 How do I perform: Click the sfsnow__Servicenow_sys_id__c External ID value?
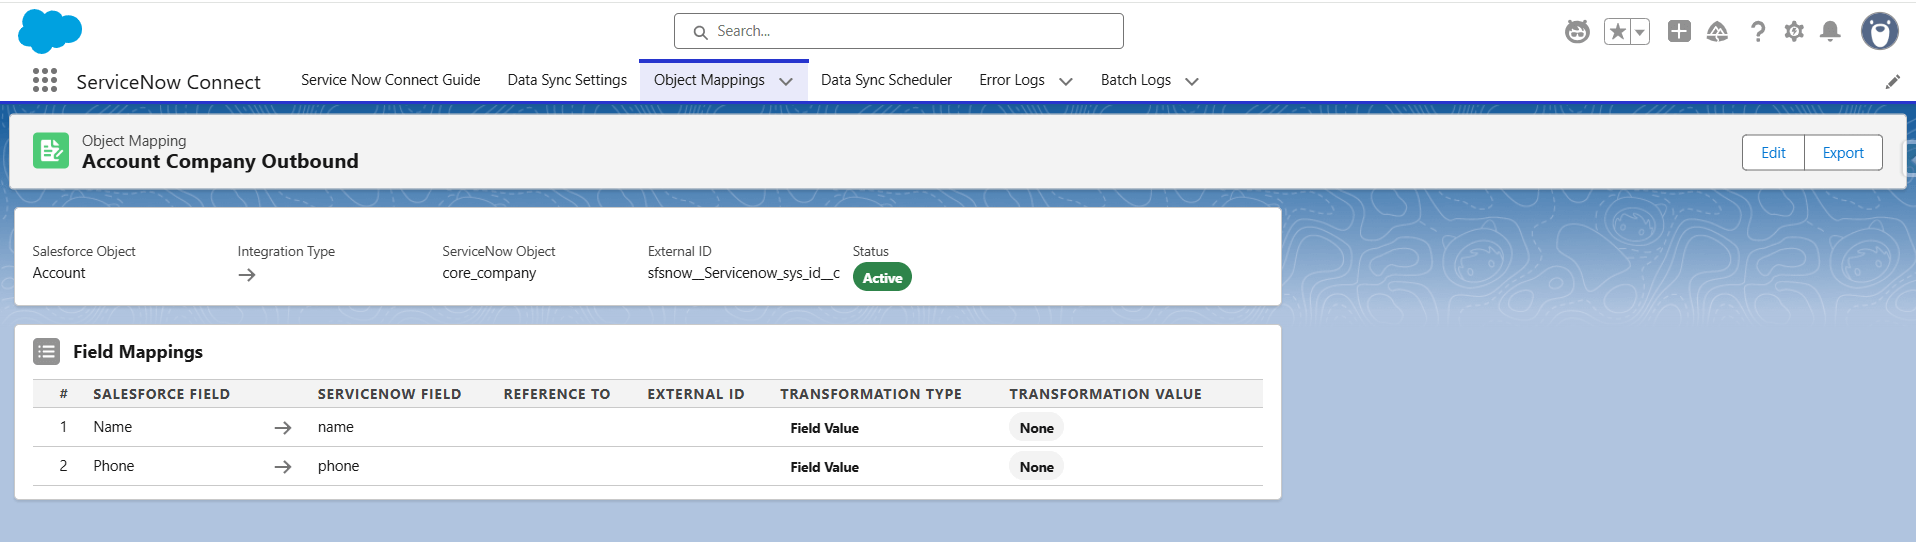pyautogui.click(x=743, y=273)
